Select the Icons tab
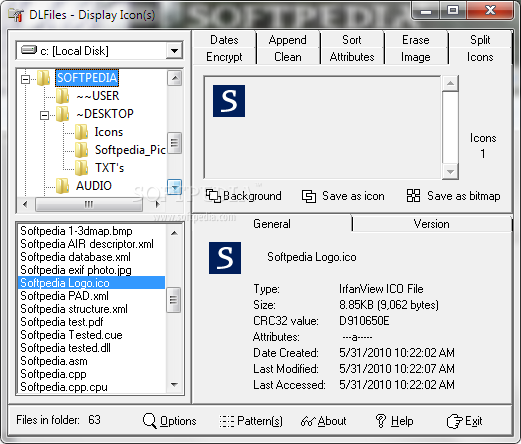The image size is (521, 444). pyautogui.click(x=480, y=57)
